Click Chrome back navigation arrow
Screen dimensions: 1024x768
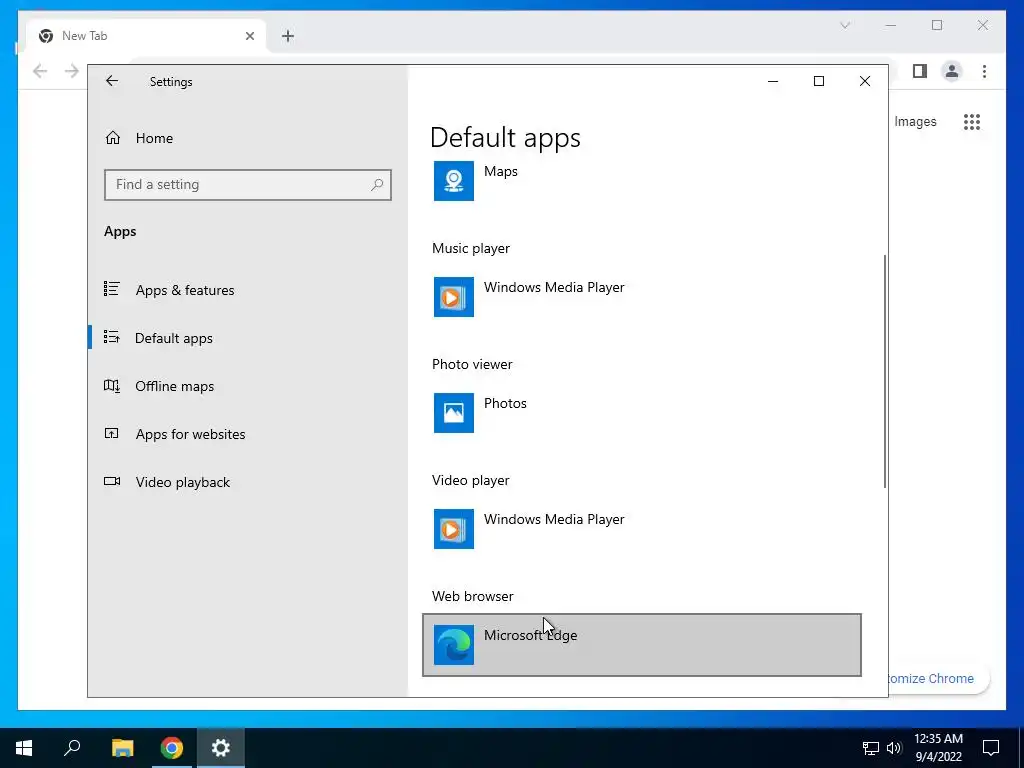pyautogui.click(x=40, y=71)
